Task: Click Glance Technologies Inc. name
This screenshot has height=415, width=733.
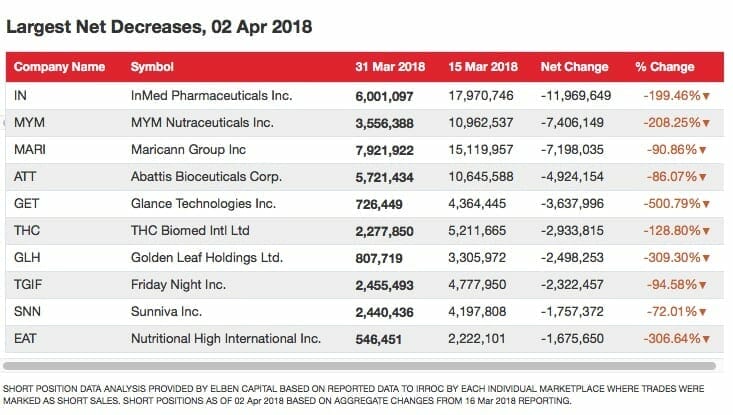Action: click(203, 204)
